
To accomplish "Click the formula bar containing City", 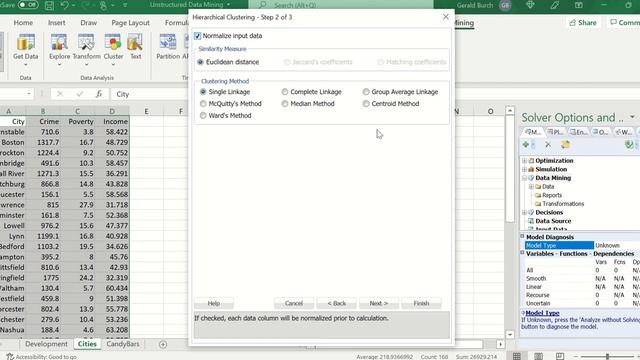I will [151, 94].
